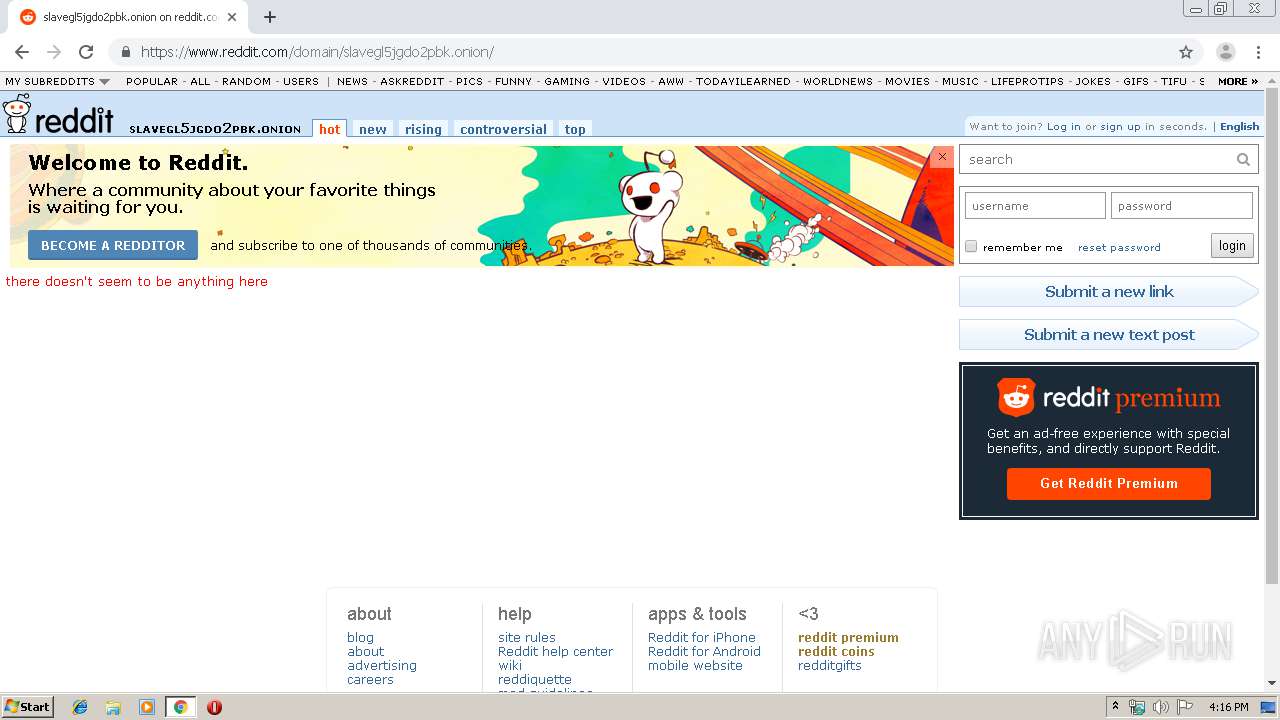1280x720 pixels.
Task: Open the redditgifts footer link
Action: [829, 665]
